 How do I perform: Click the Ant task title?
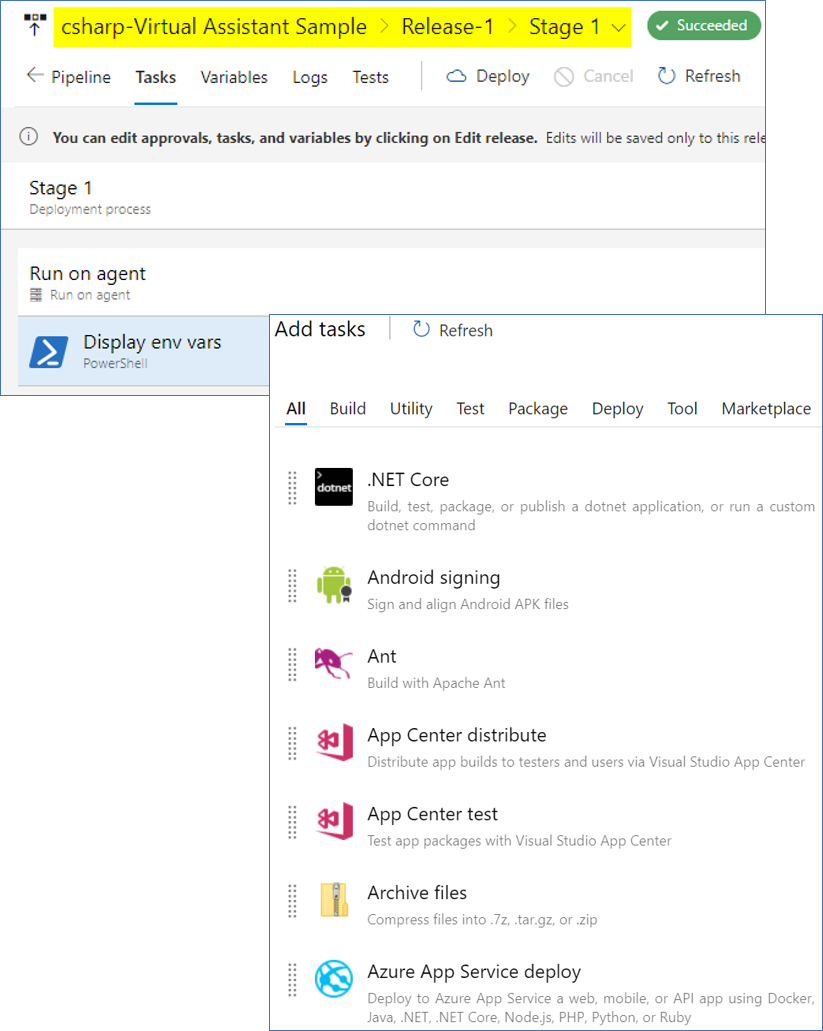click(x=382, y=656)
